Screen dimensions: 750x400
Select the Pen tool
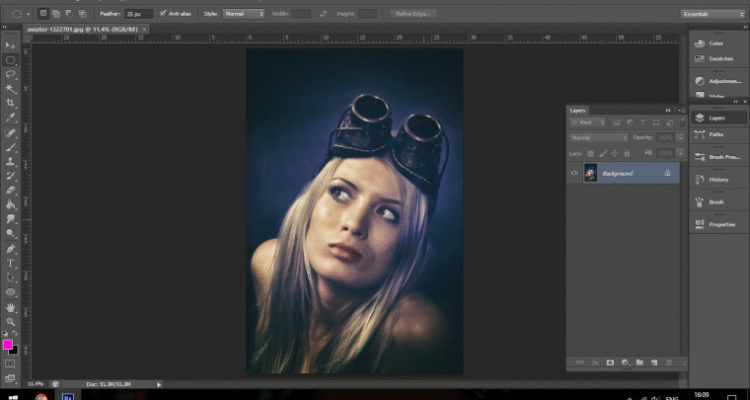(x=10, y=249)
